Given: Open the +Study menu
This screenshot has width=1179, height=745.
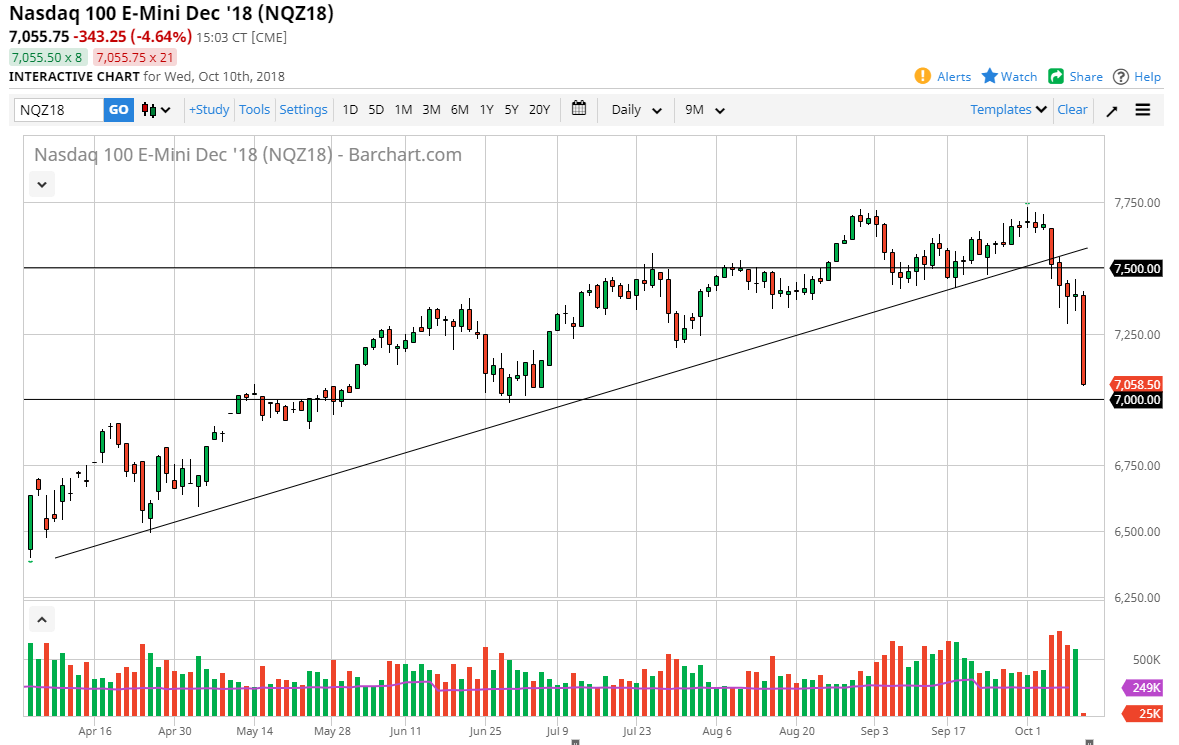Looking at the screenshot, I should click(x=208, y=110).
